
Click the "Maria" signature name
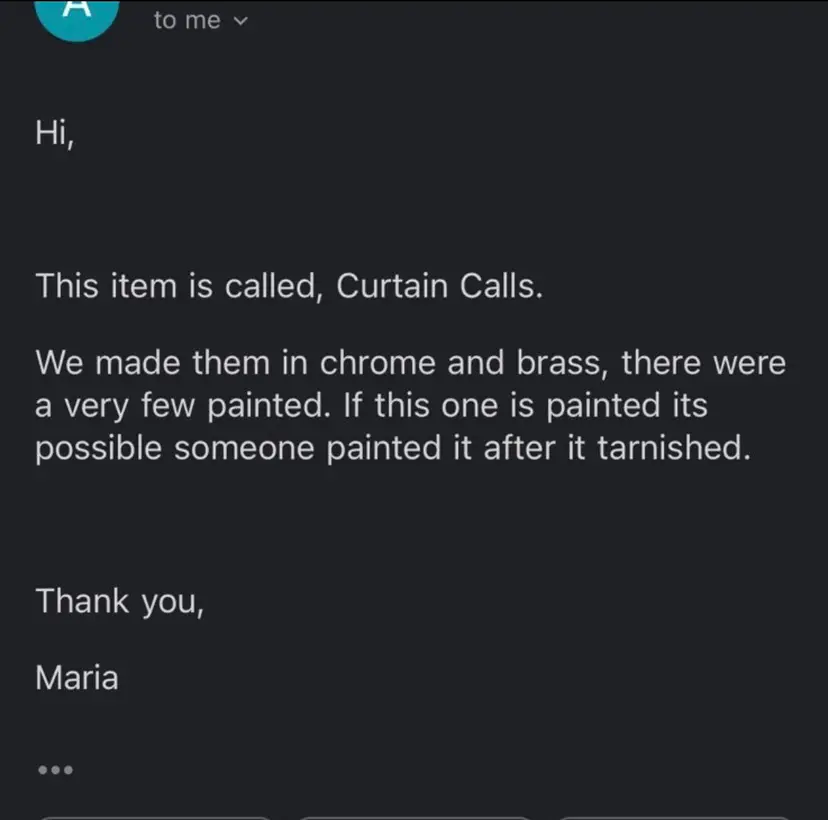pyautogui.click(x=77, y=678)
